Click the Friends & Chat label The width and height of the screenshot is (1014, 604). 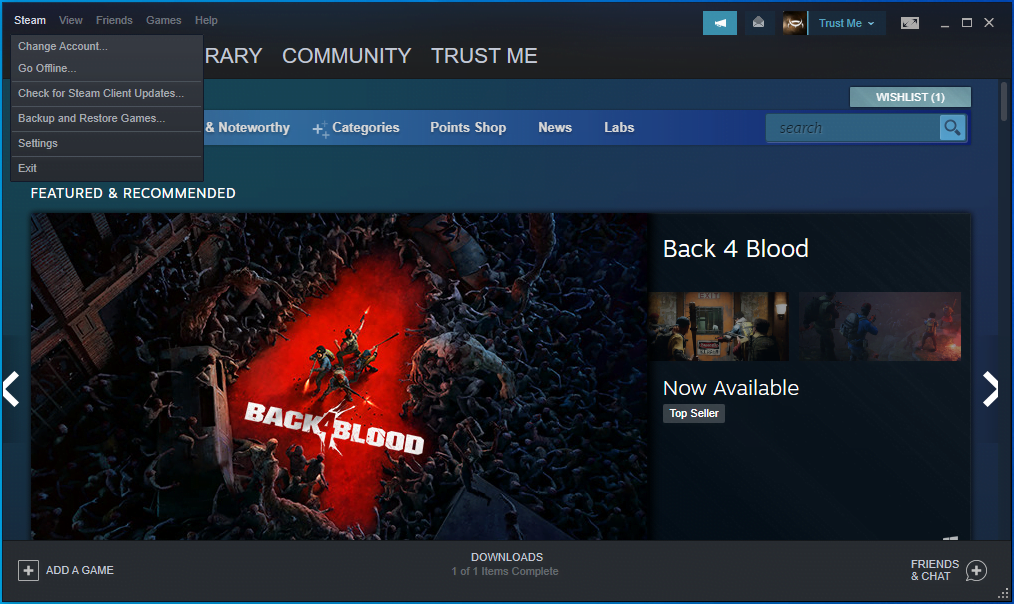(x=934, y=570)
